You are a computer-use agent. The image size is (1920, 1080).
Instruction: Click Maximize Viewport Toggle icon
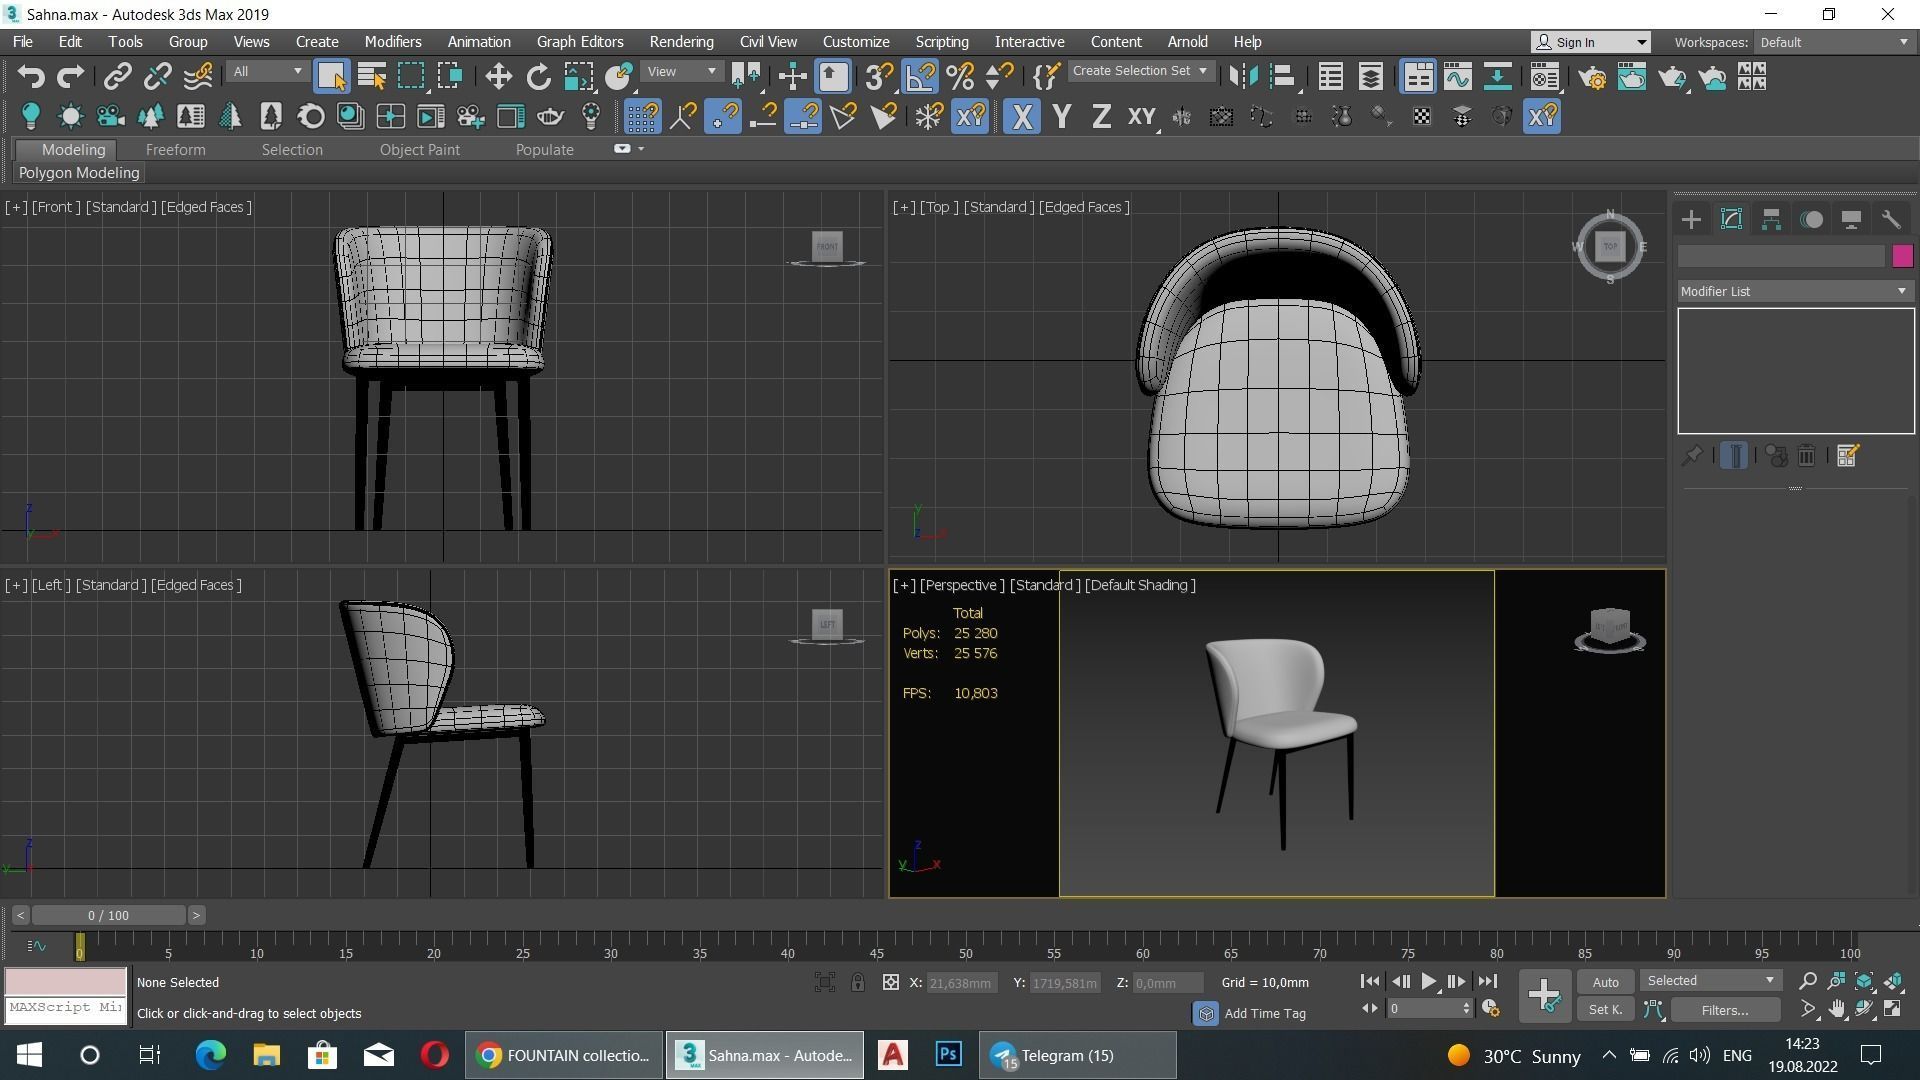[1893, 1010]
